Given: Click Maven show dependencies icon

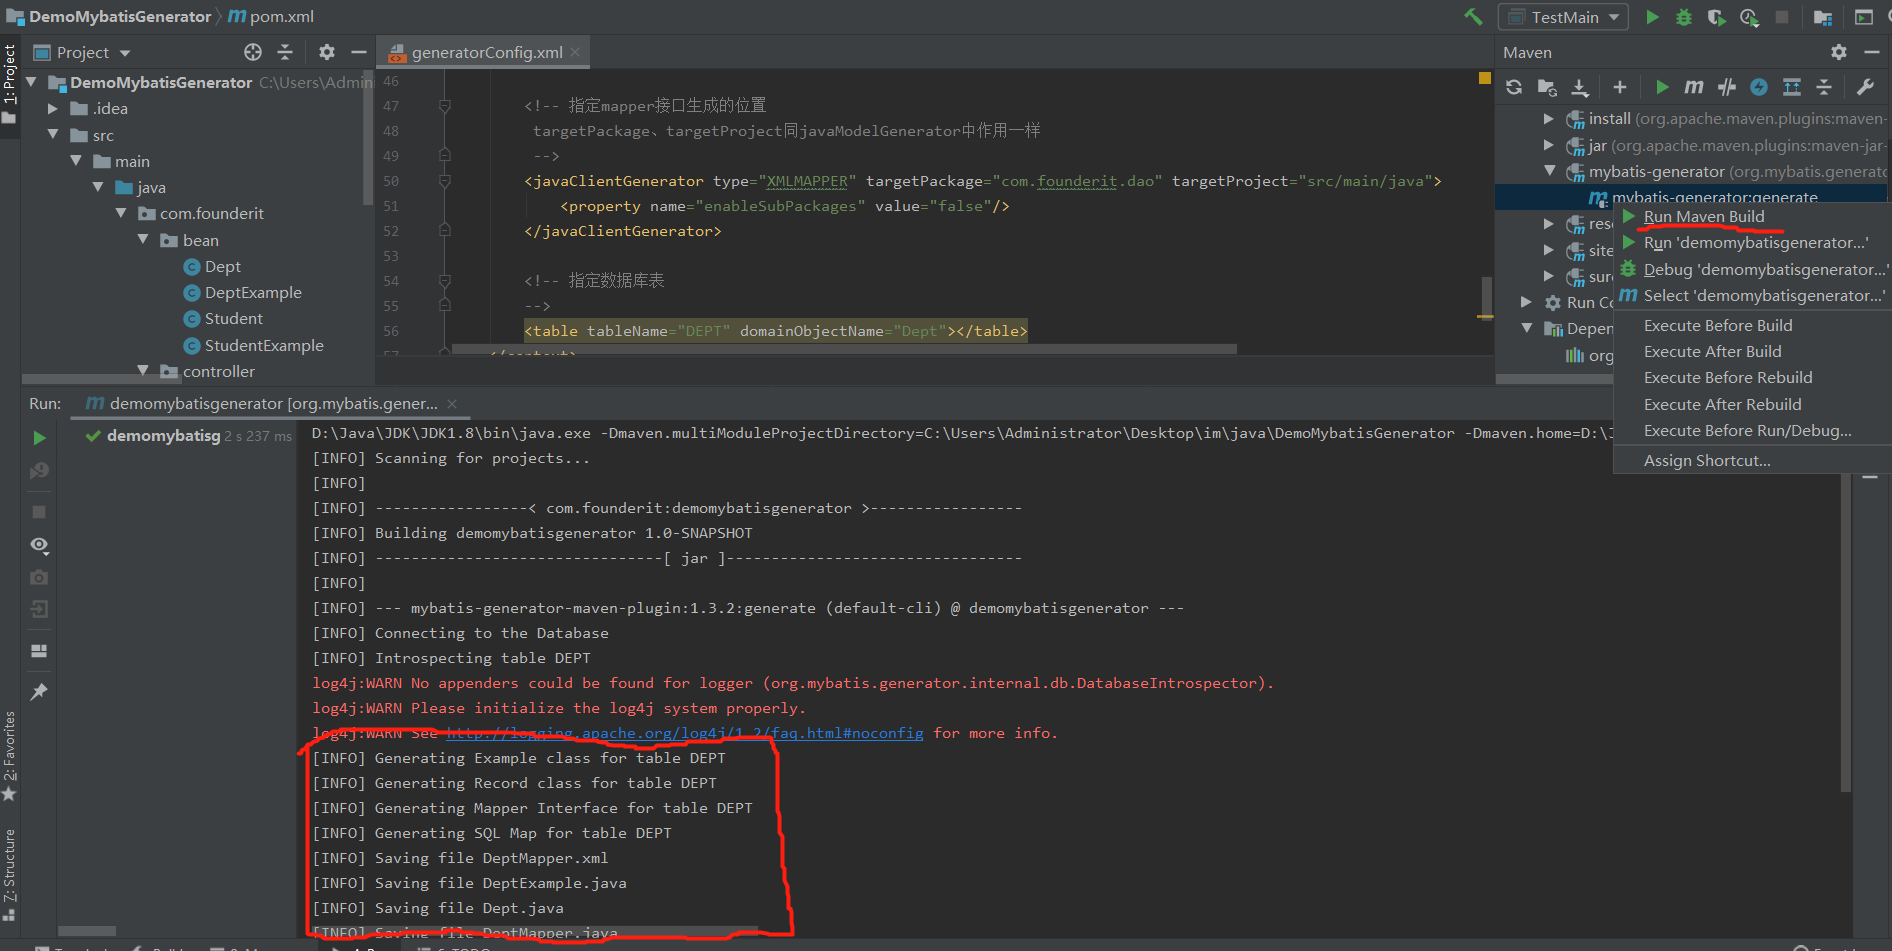Looking at the screenshot, I should pos(1792,87).
